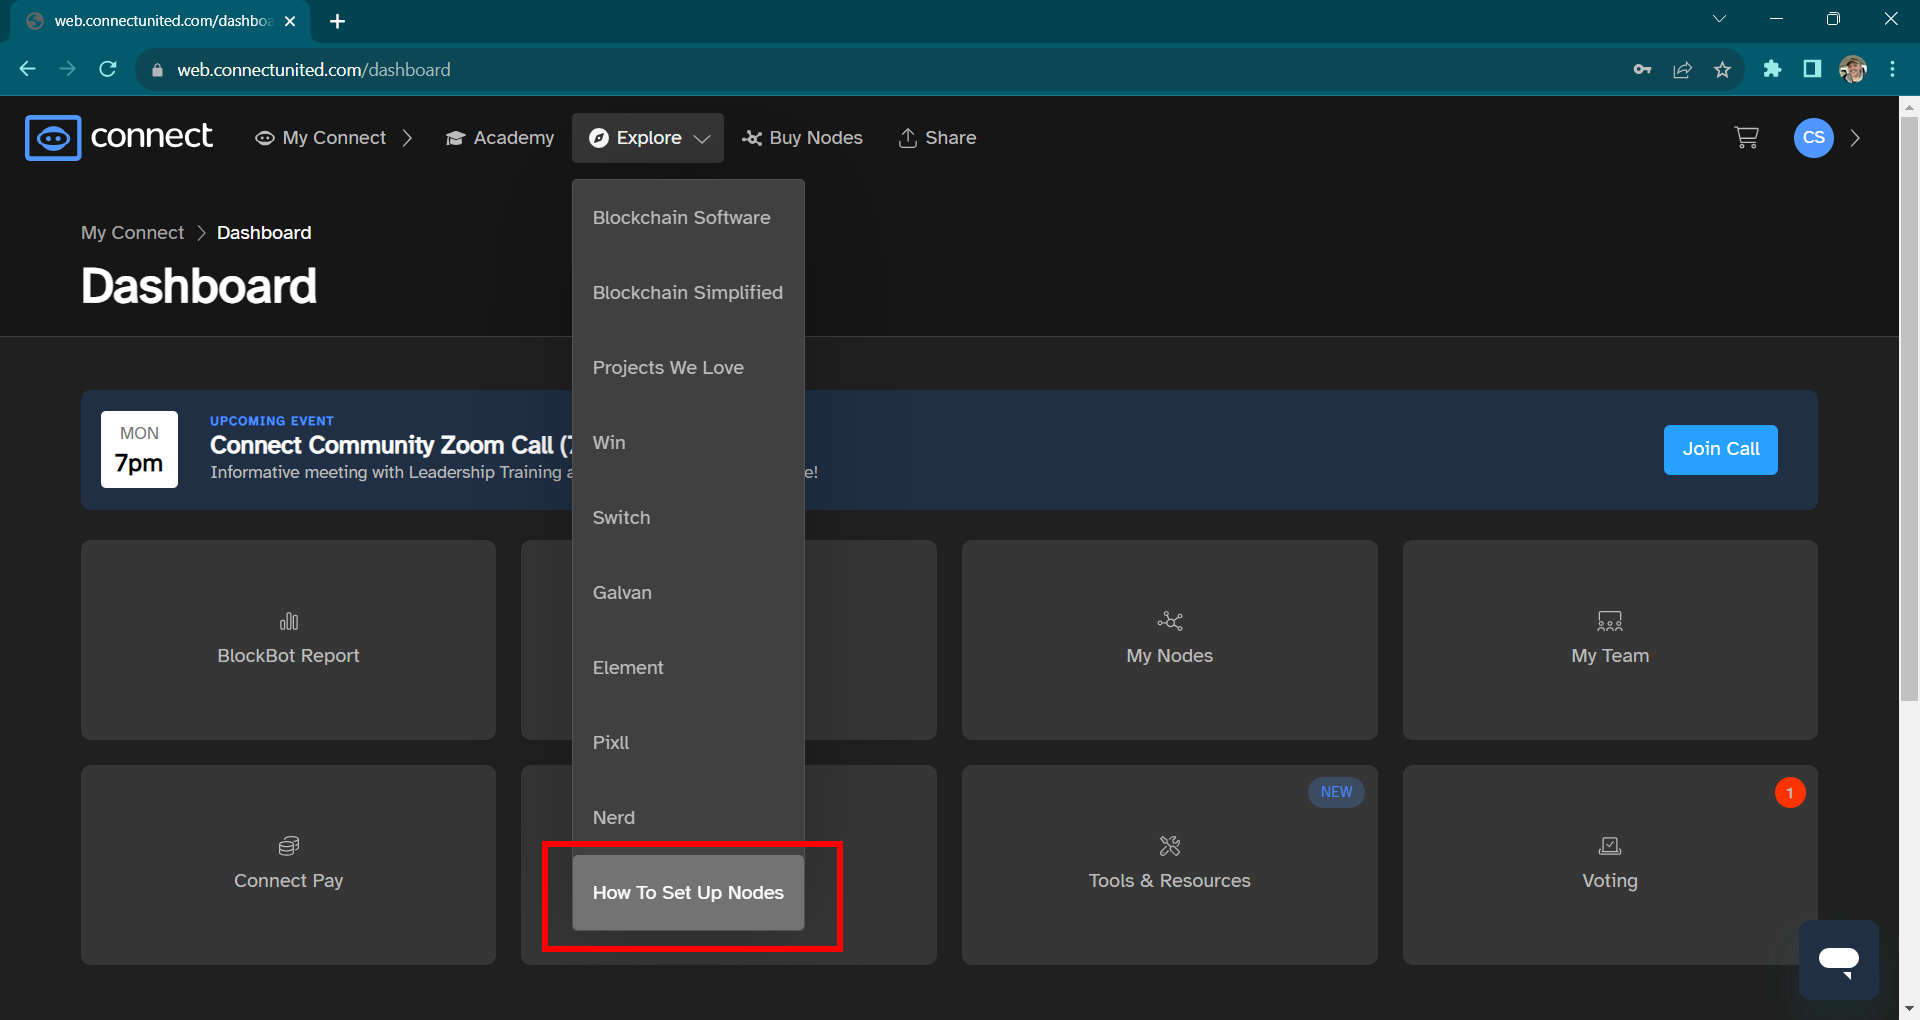The height and width of the screenshot is (1020, 1920).
Task: Open the My Nodes card
Action: 1170,640
